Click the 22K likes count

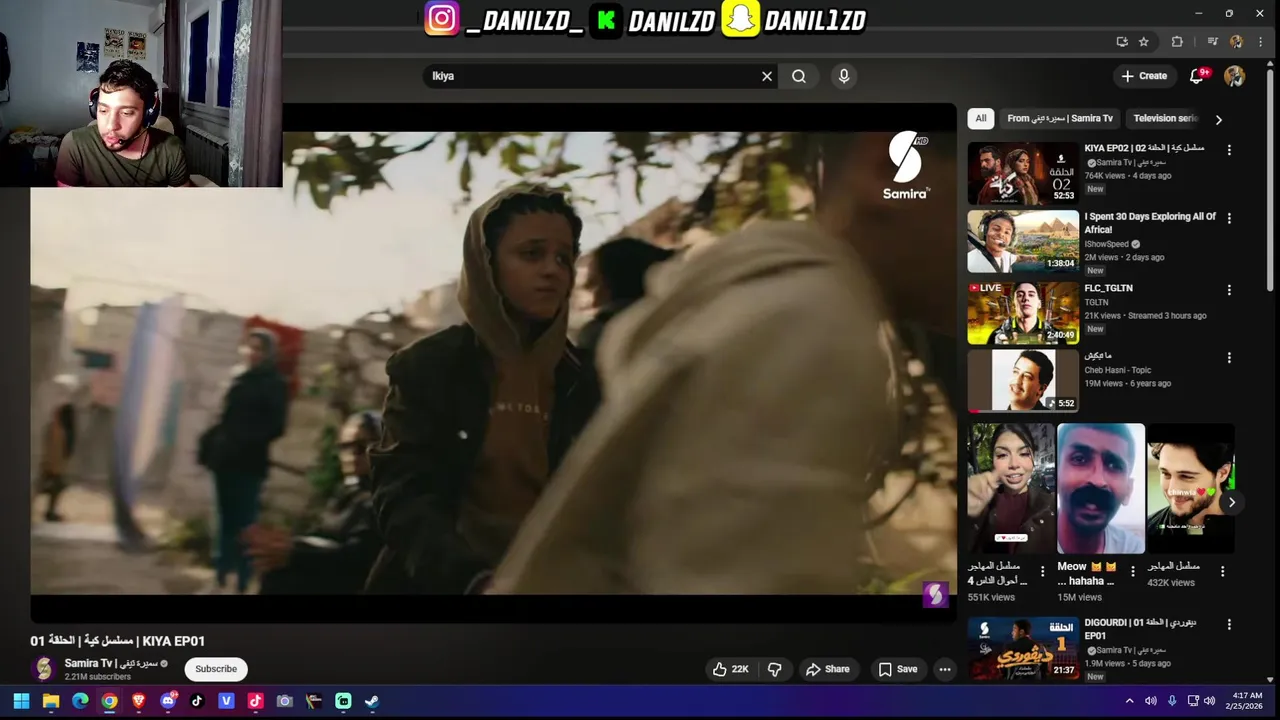(x=740, y=669)
